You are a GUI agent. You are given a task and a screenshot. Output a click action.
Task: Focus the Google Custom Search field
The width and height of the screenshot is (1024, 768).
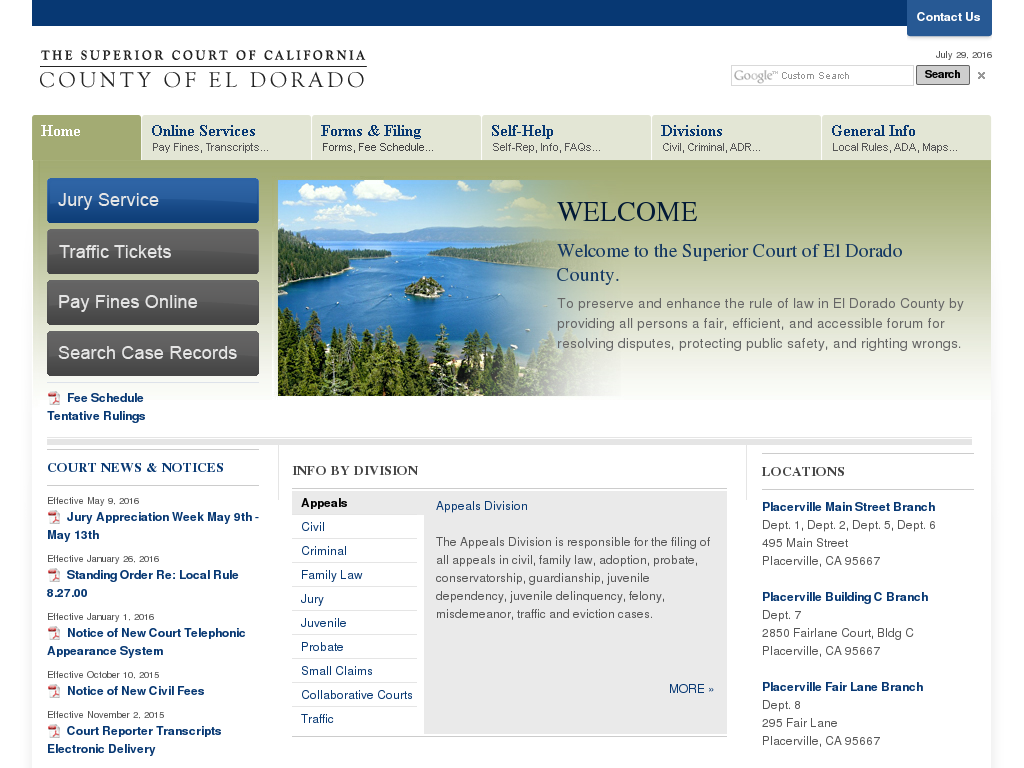tap(822, 76)
